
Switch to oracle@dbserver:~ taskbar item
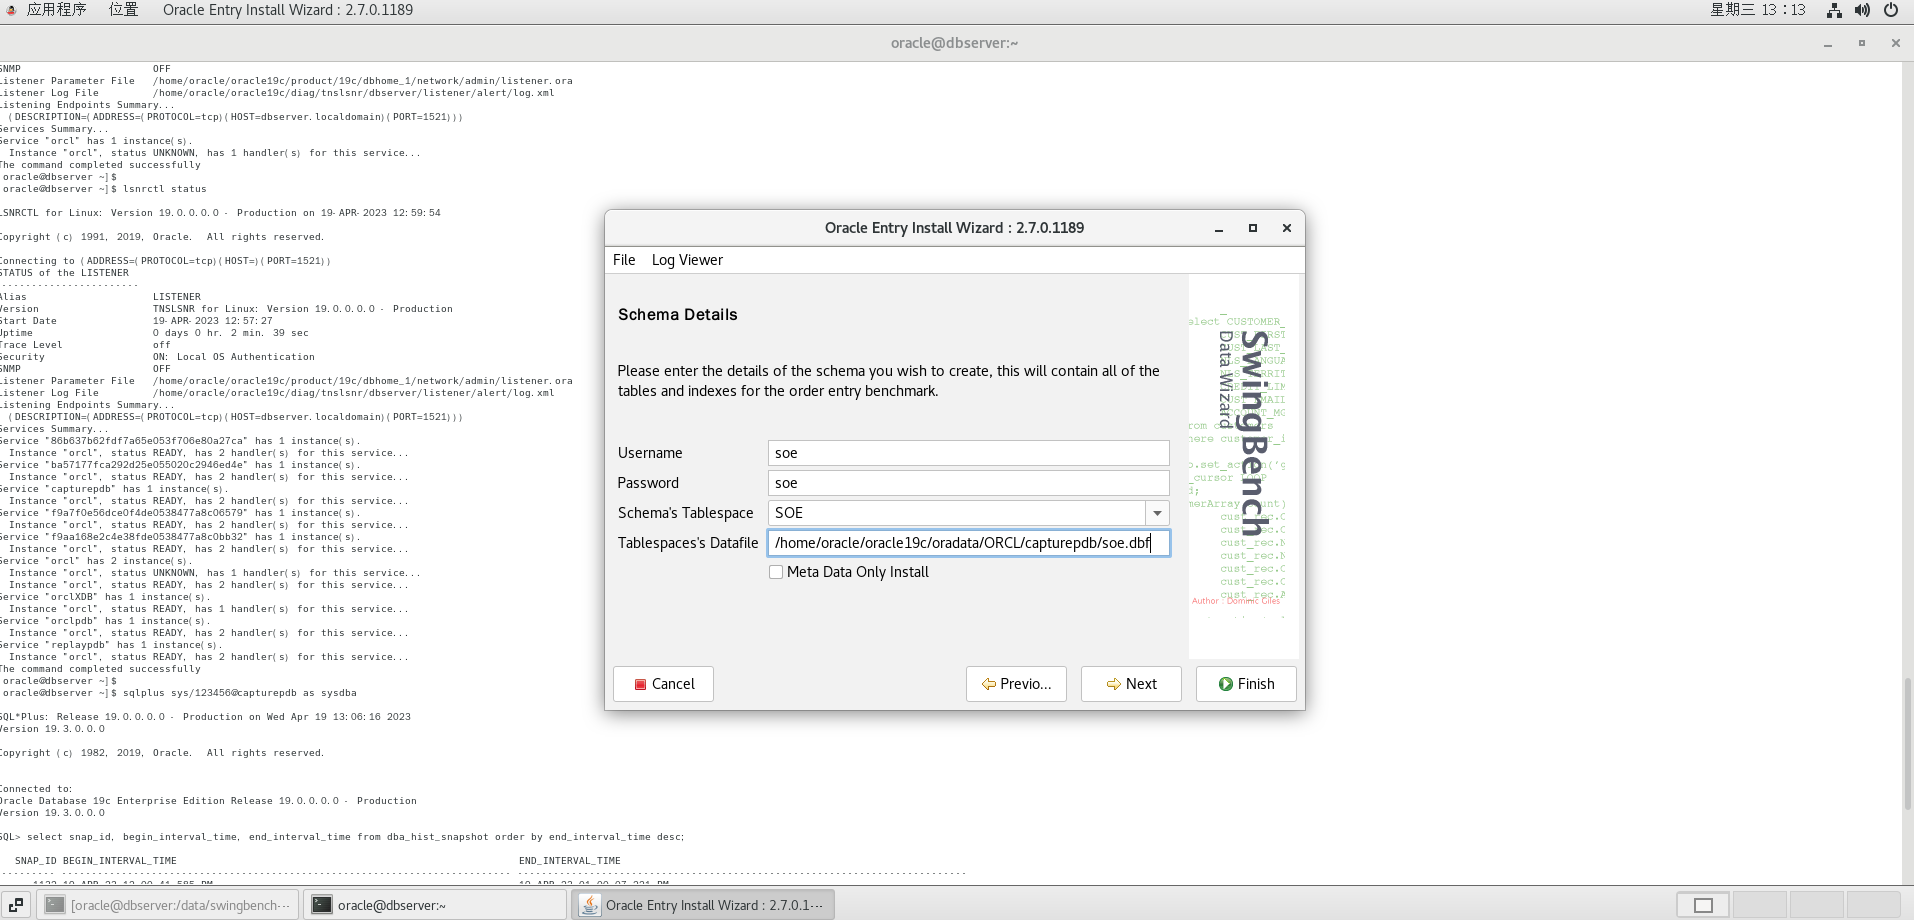[x=435, y=905]
